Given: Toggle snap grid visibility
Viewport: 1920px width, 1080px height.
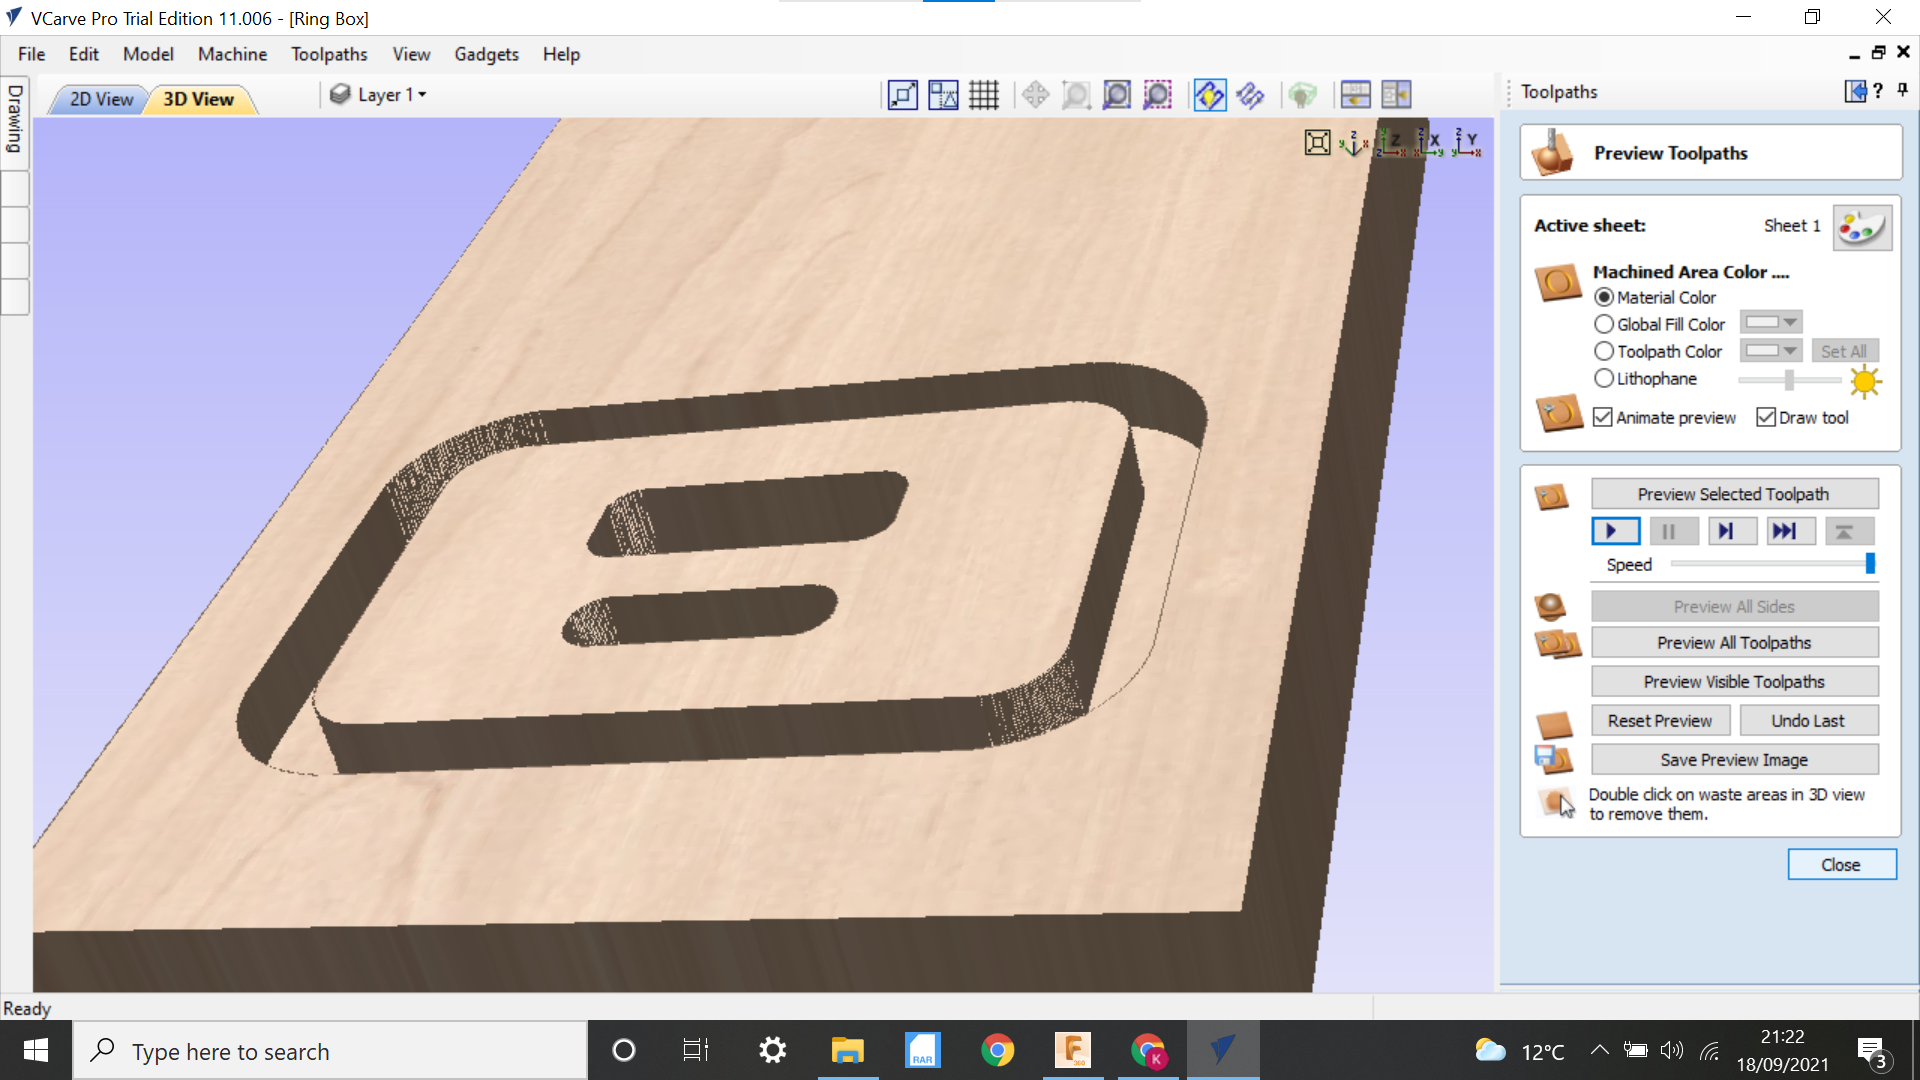Looking at the screenshot, I should pos(983,94).
